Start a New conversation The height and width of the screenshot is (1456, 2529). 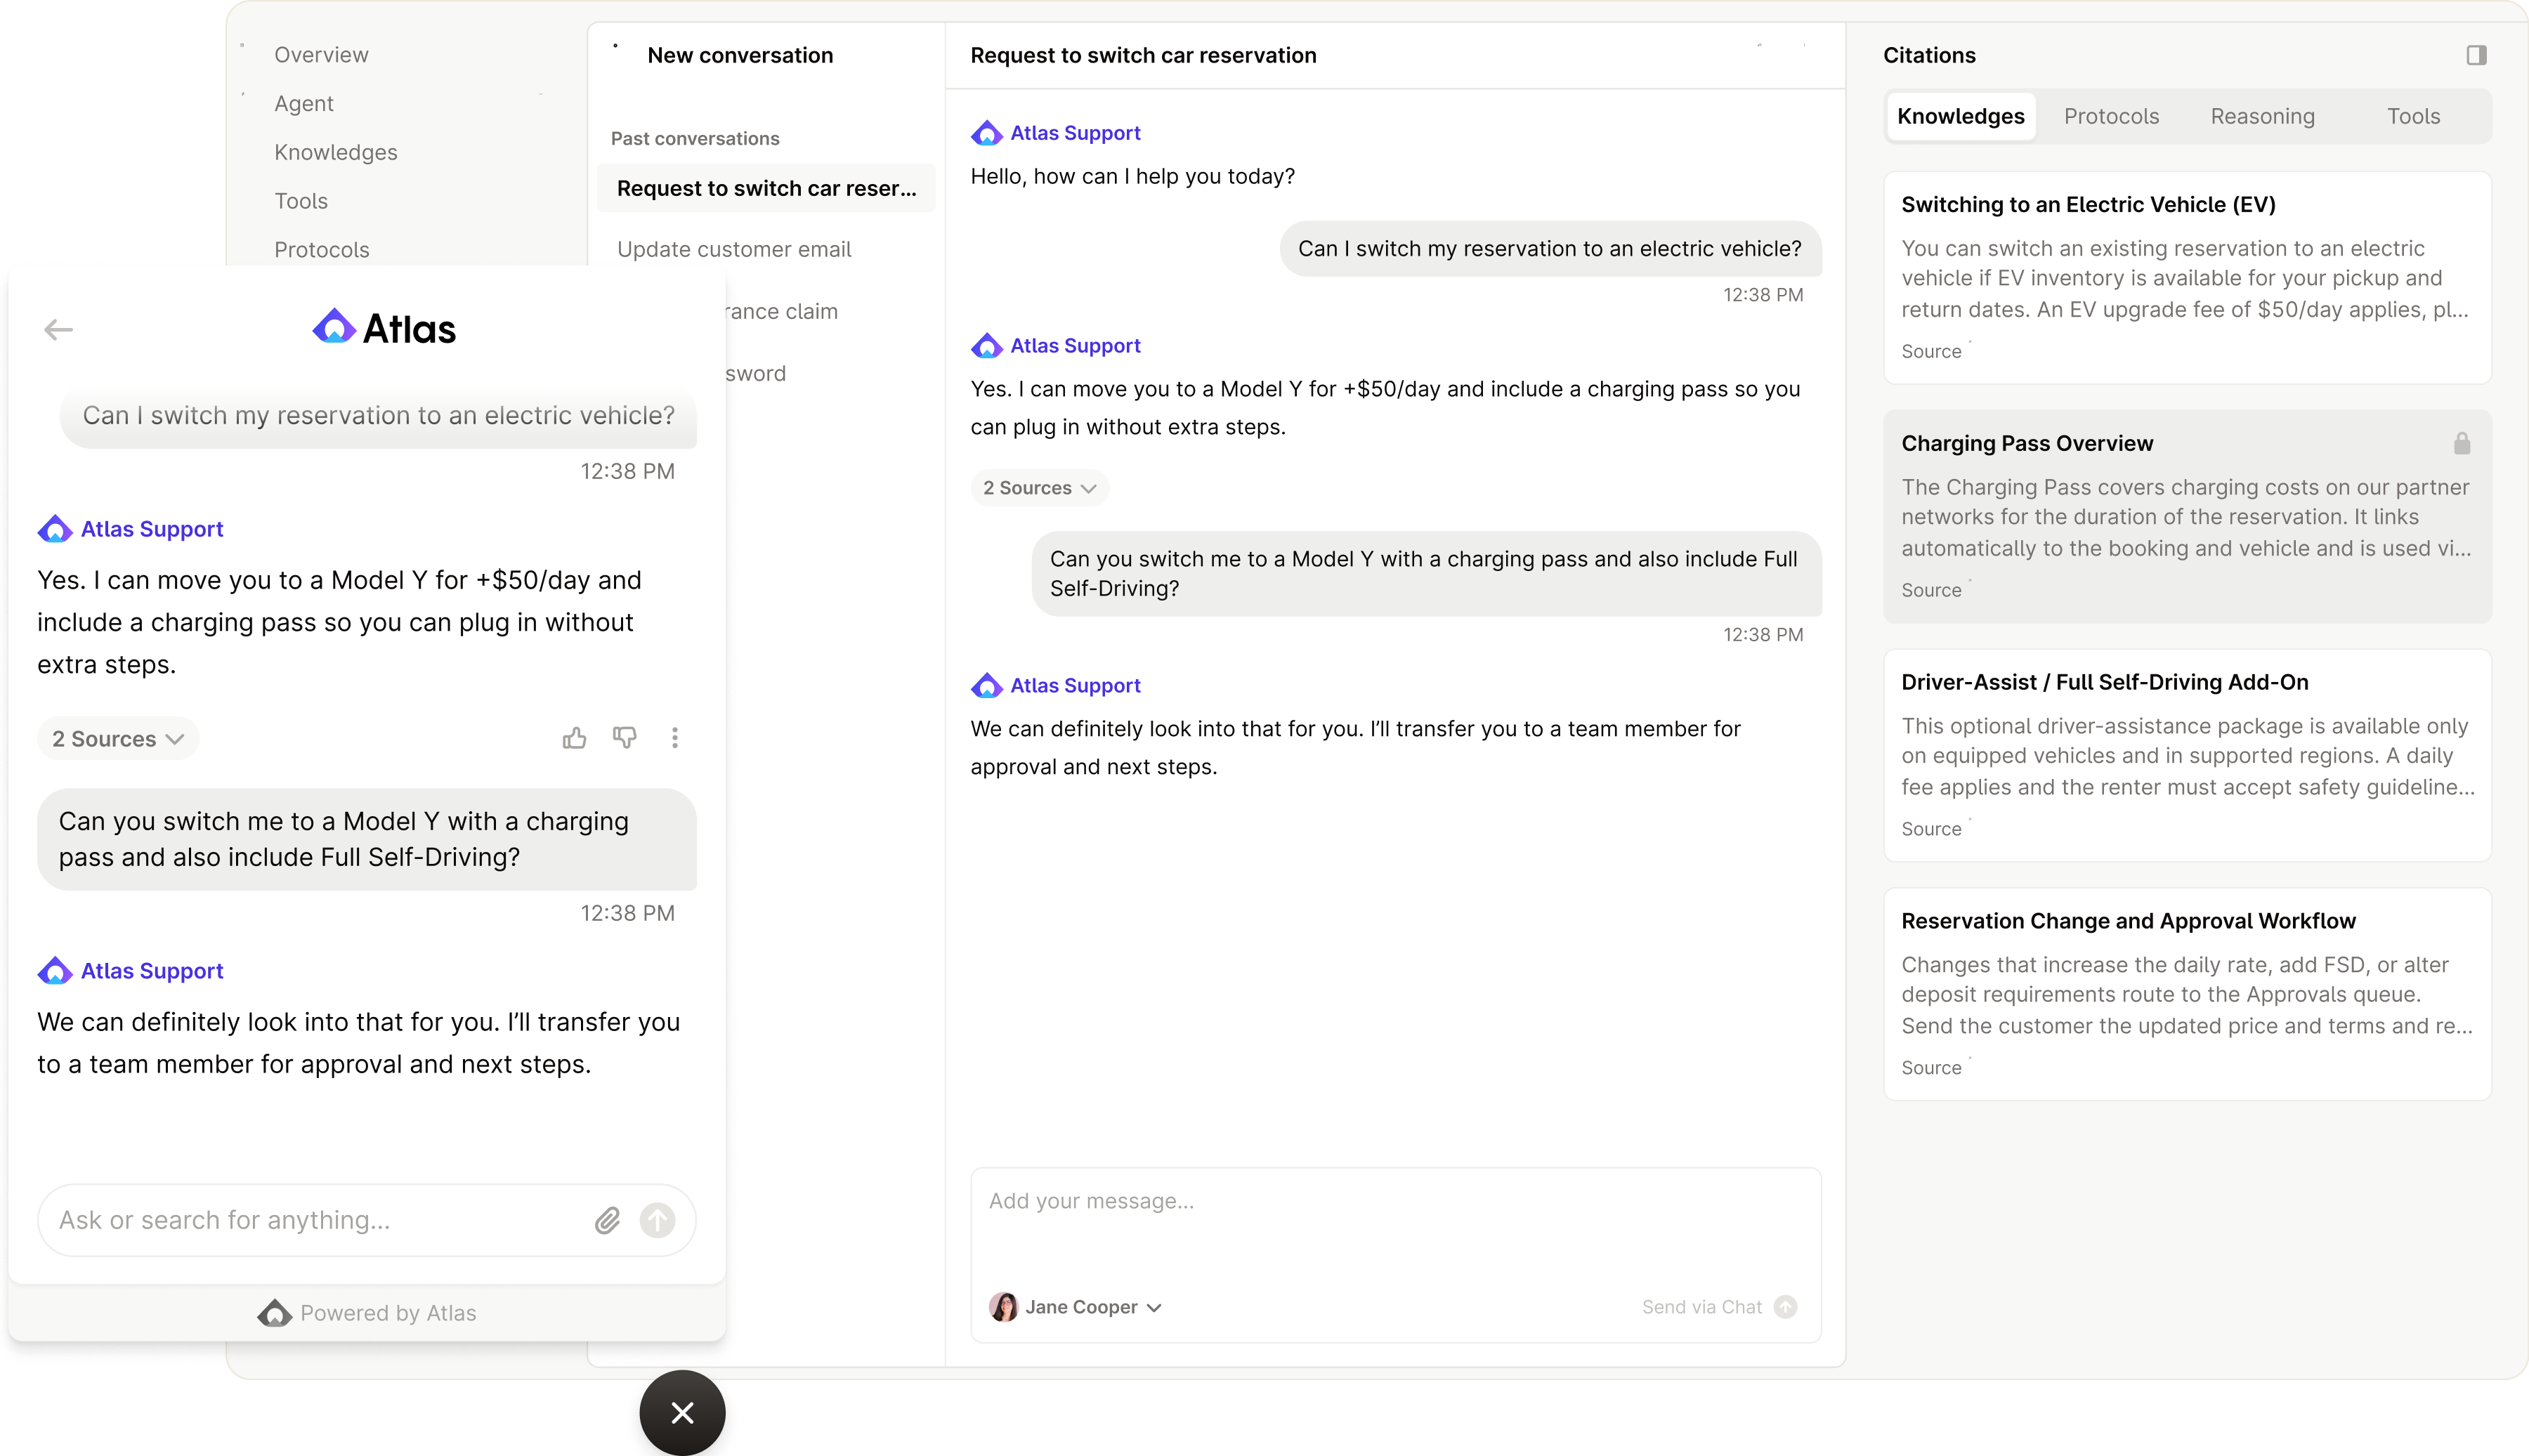coord(739,55)
